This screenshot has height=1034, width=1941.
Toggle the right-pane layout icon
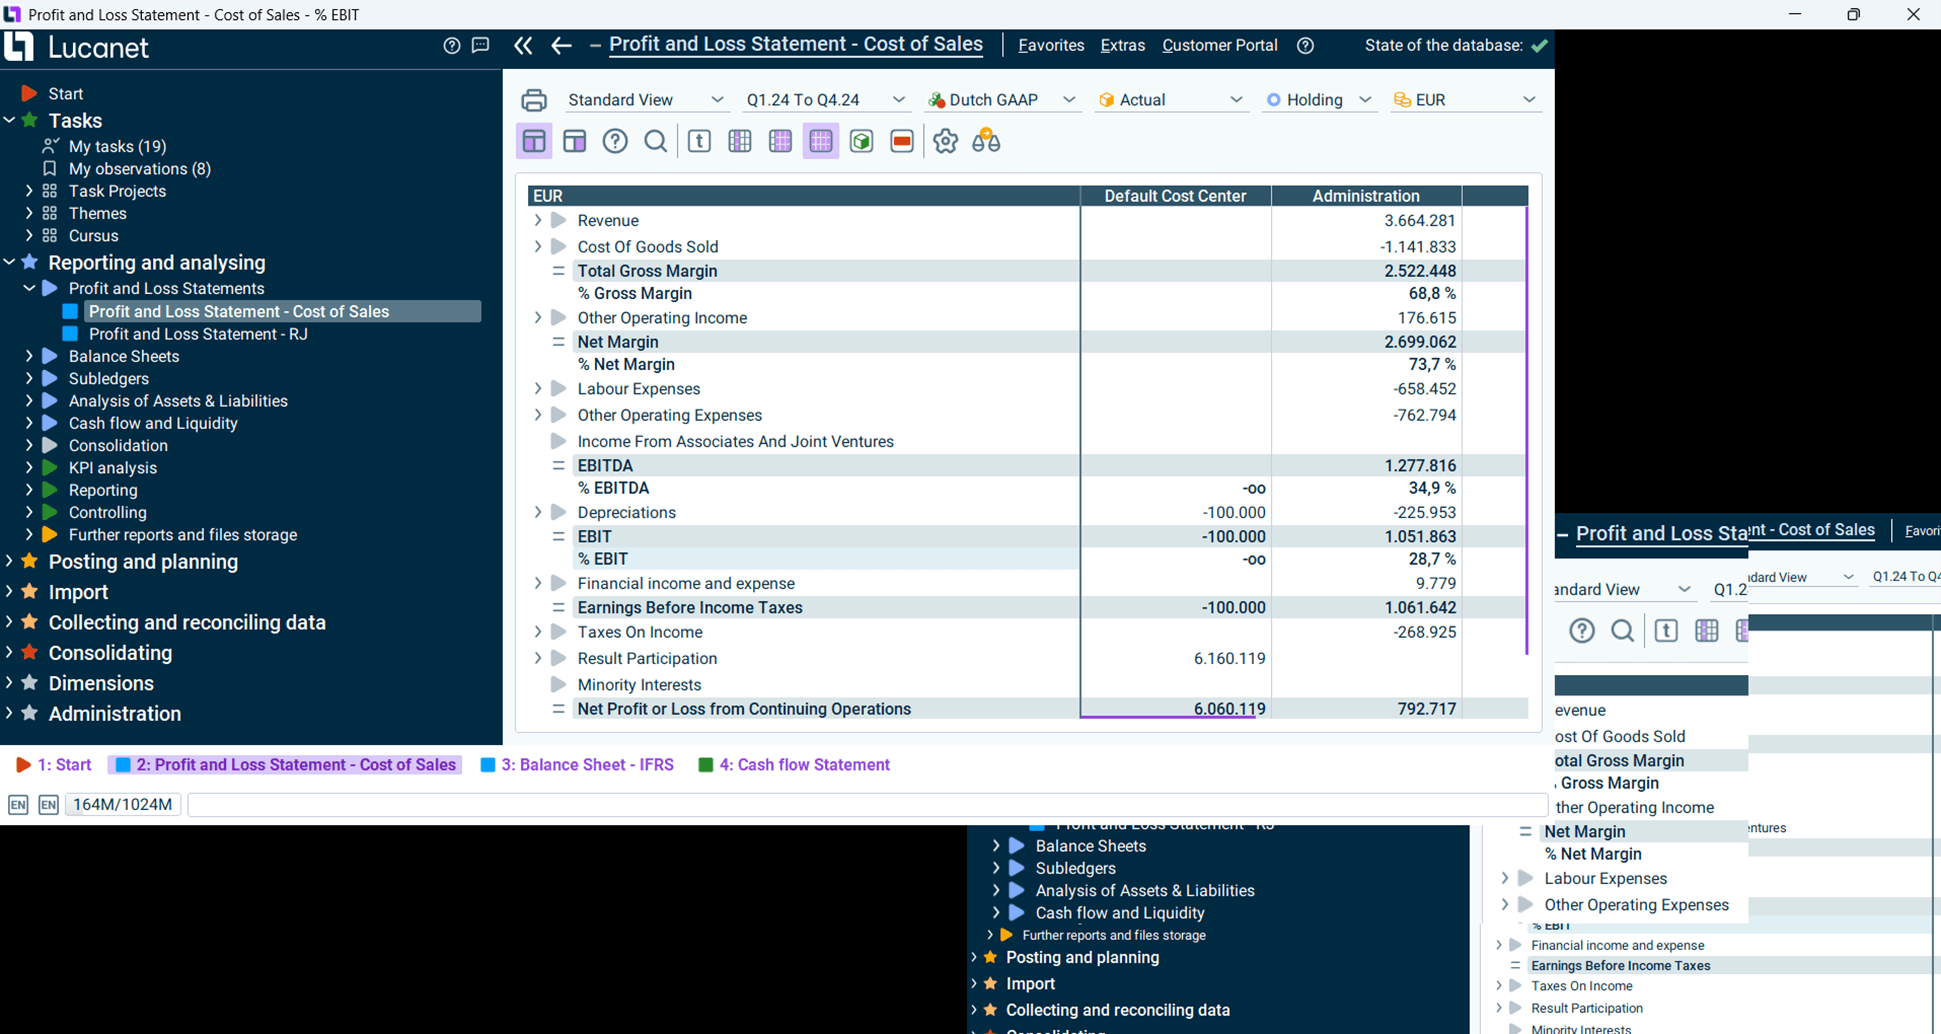[x=575, y=141]
